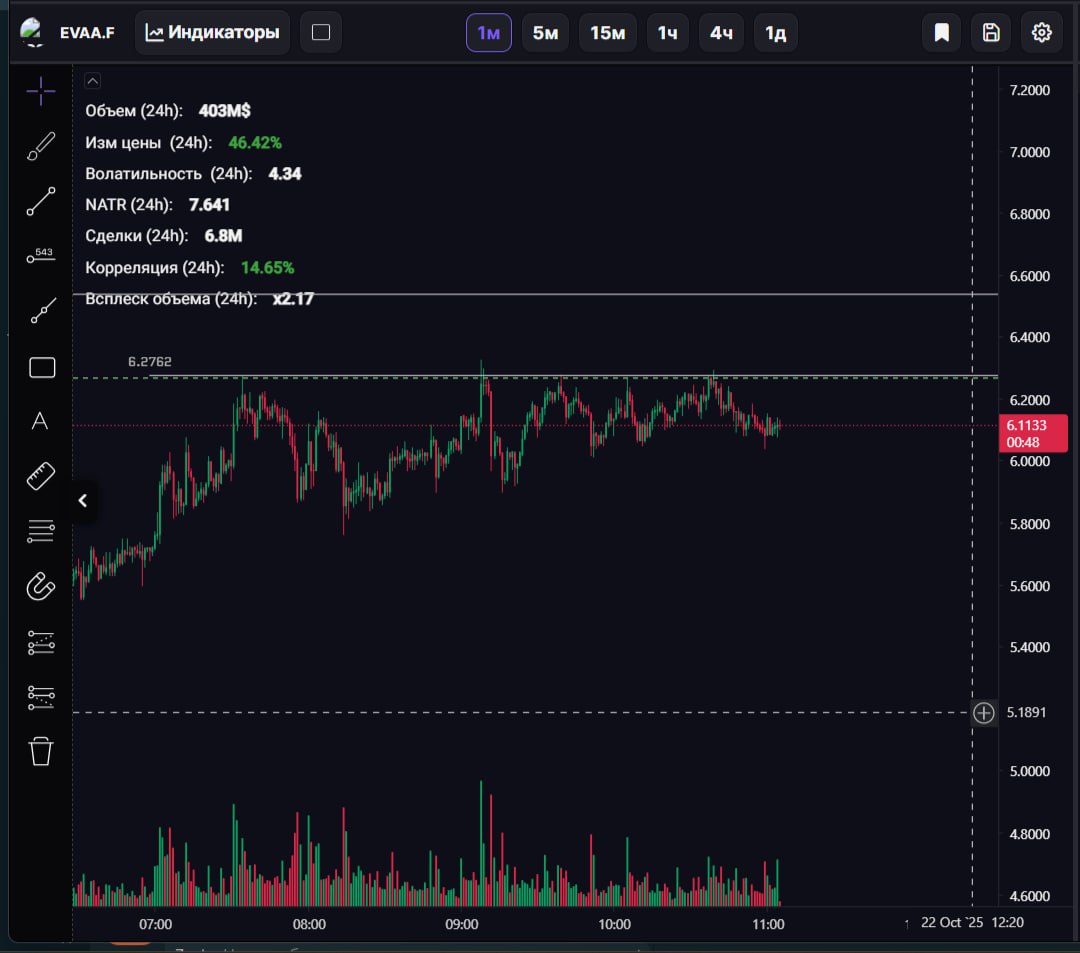Collapse the left drawing toolbar with arrow

[83, 501]
